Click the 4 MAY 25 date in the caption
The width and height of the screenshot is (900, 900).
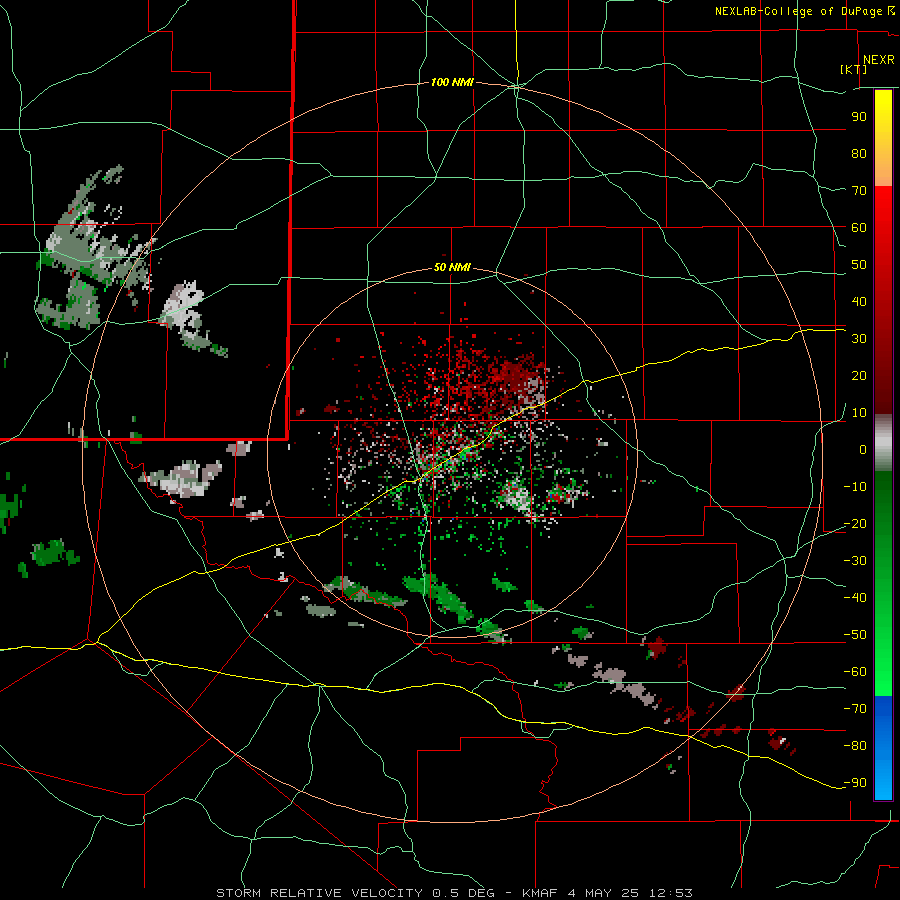(x=603, y=893)
